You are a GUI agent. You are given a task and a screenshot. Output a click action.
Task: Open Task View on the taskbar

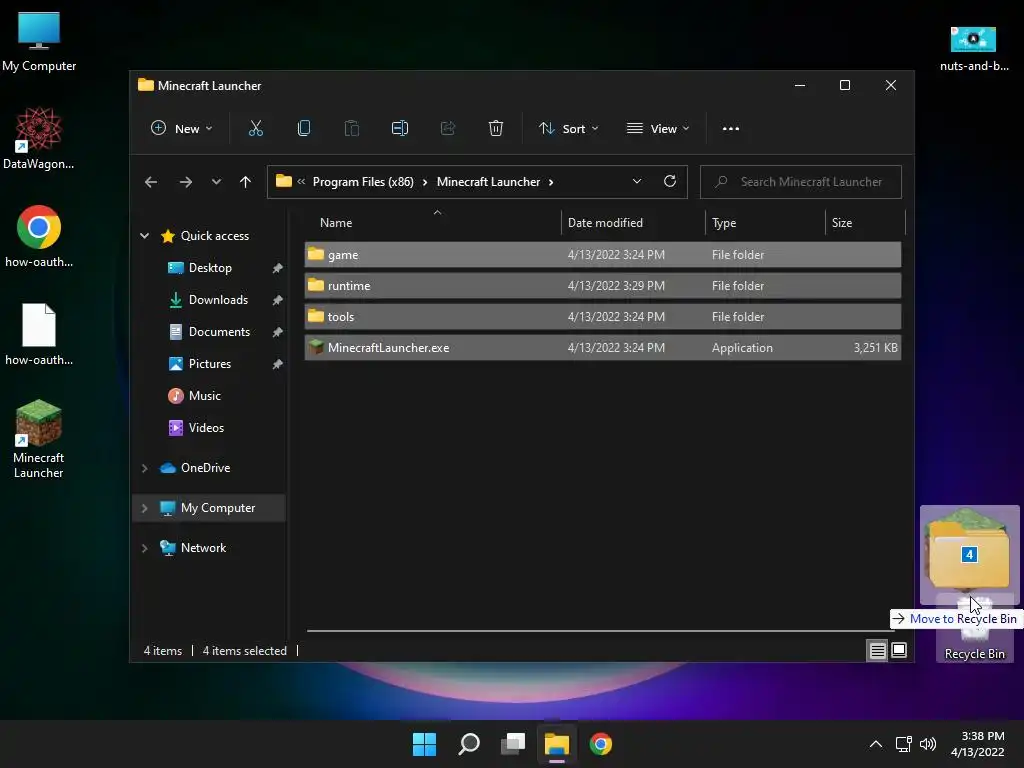[x=513, y=744]
